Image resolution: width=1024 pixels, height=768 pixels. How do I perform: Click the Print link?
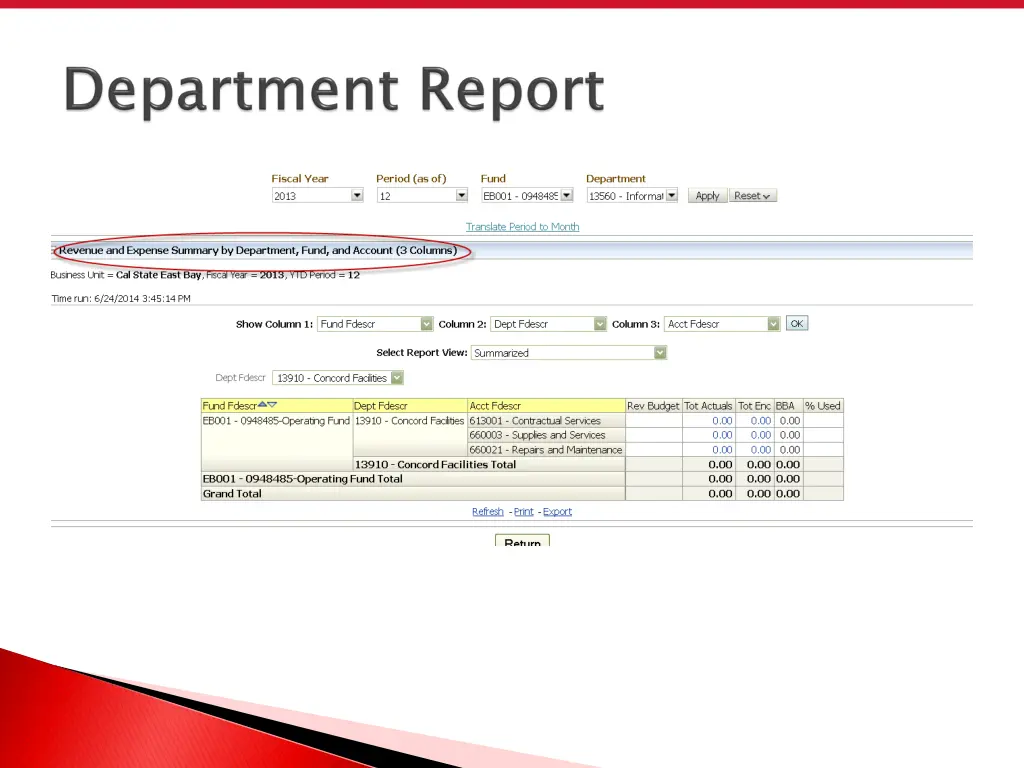point(524,511)
